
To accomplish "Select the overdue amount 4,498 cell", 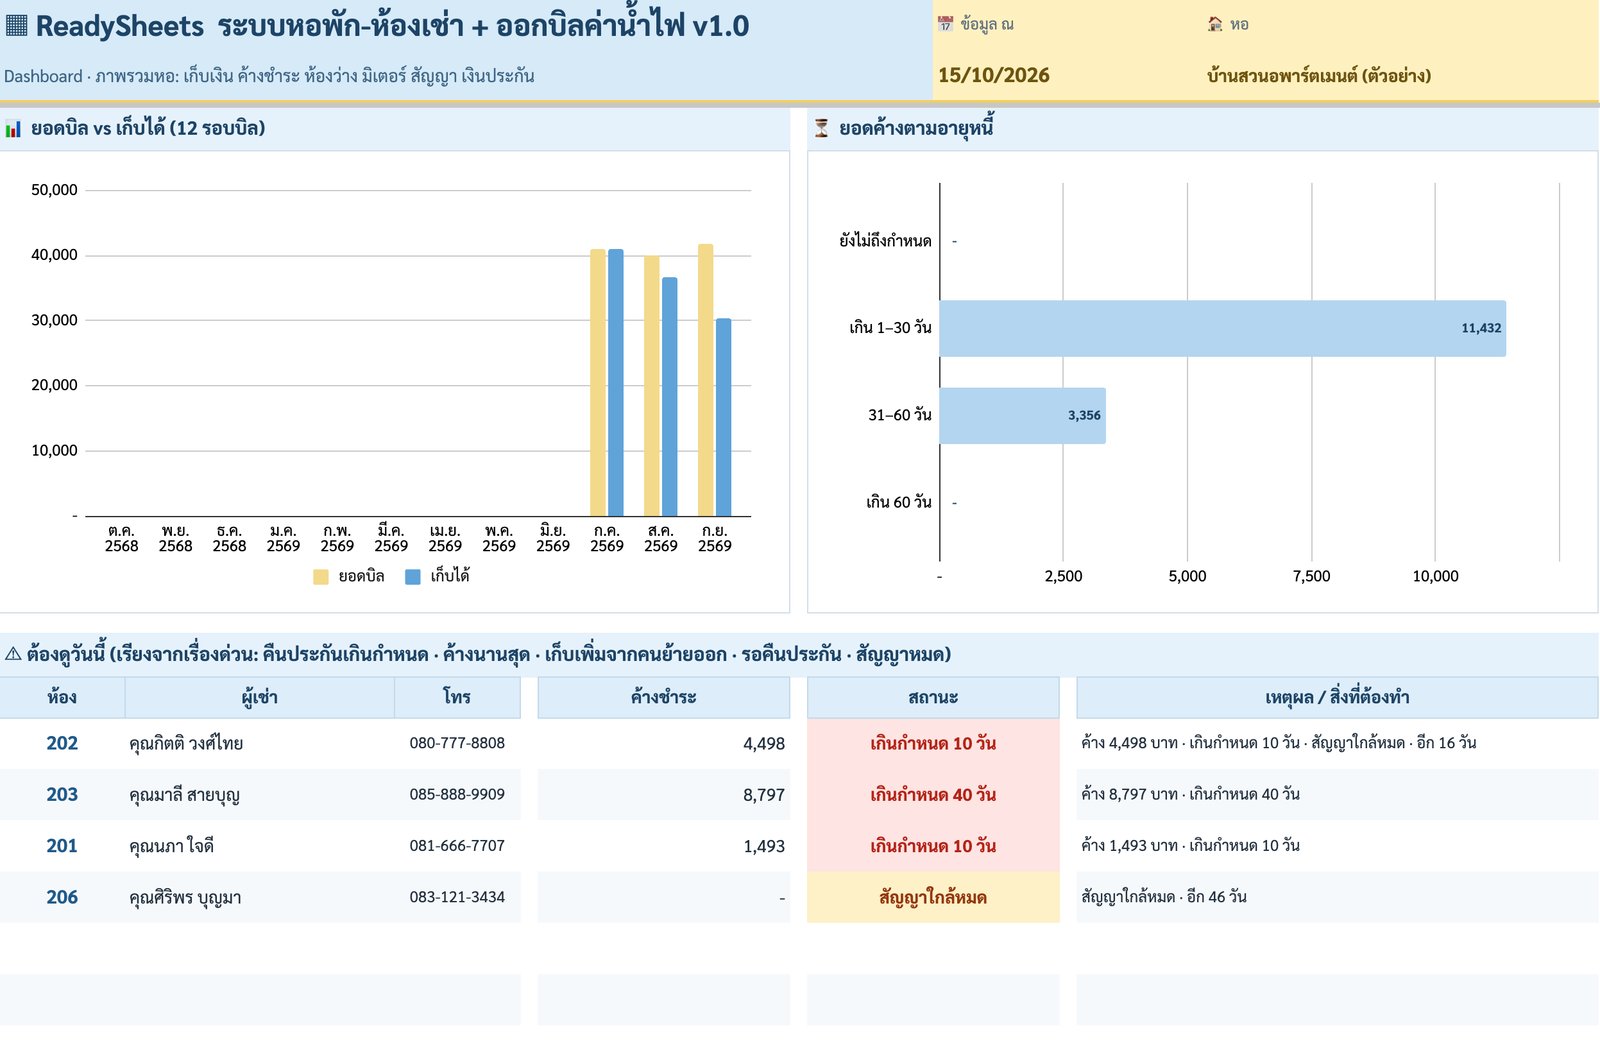I will pyautogui.click(x=664, y=743).
